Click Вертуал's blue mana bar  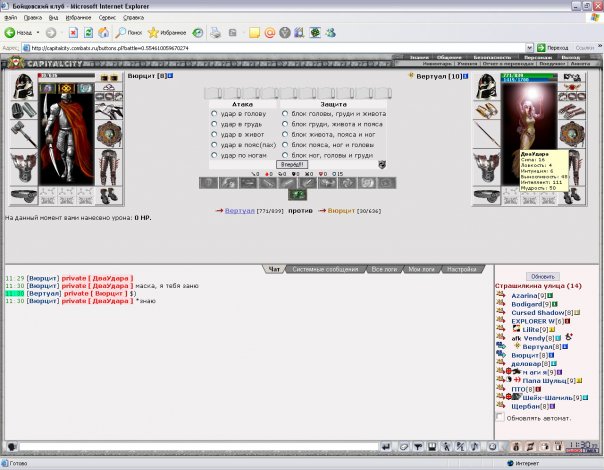[529, 80]
